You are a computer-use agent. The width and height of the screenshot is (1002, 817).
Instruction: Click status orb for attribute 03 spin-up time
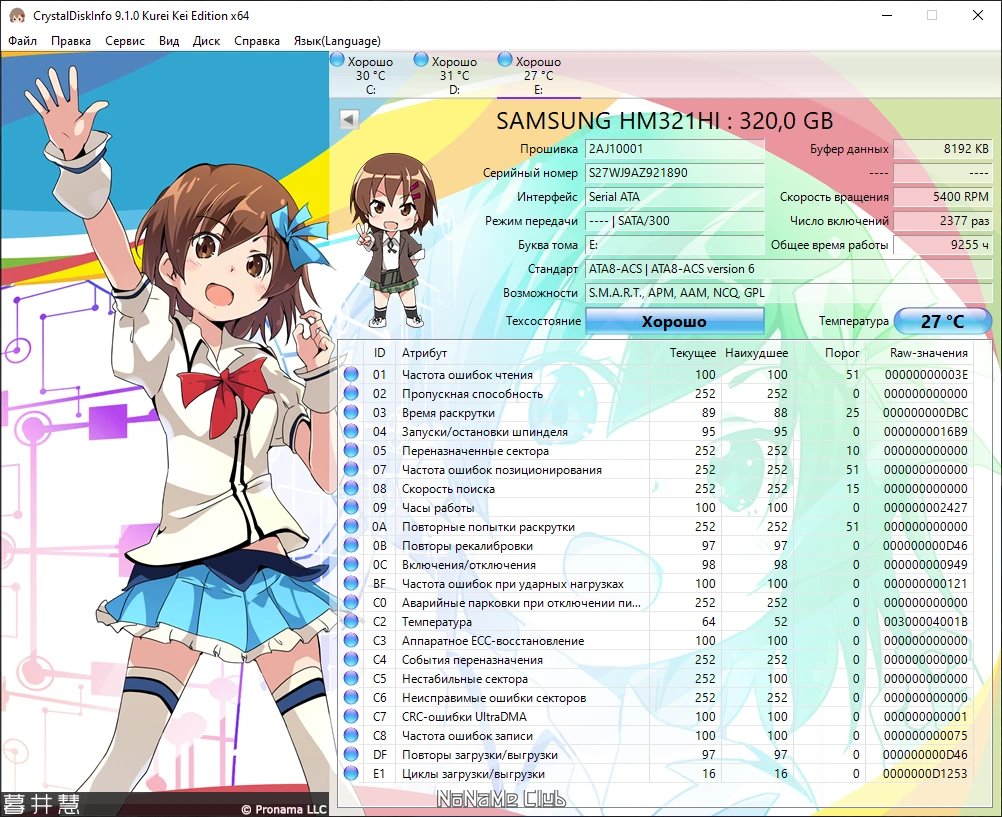tap(351, 412)
